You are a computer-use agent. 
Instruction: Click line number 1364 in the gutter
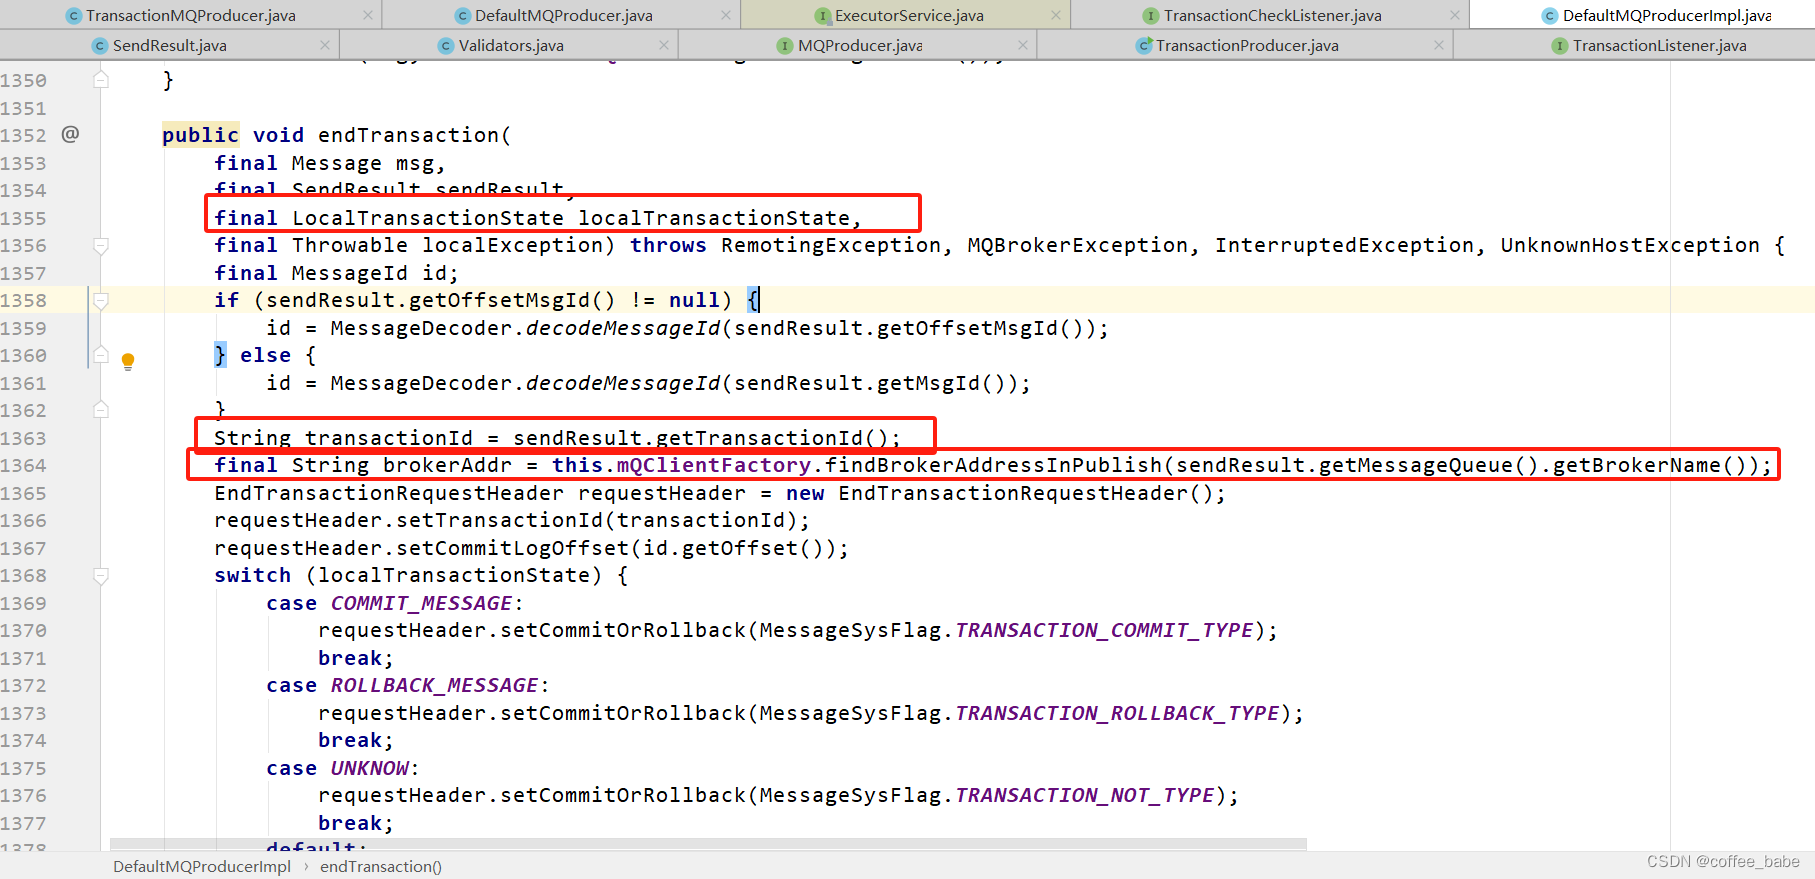(x=24, y=465)
